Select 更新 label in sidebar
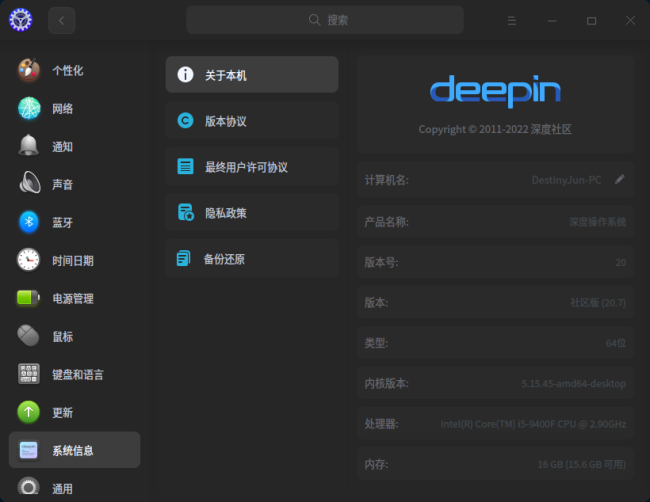This screenshot has height=502, width=650. [x=63, y=412]
